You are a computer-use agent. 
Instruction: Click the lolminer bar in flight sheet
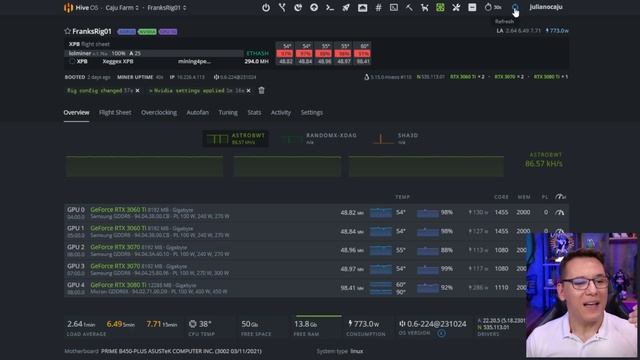154,53
